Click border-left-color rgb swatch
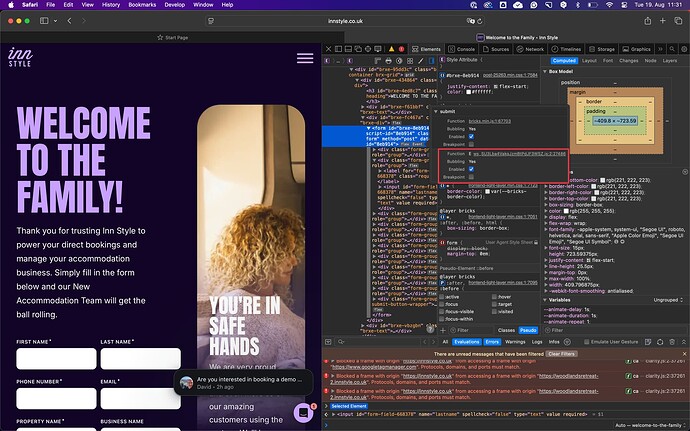This screenshot has height=431, width=690. click(x=594, y=186)
